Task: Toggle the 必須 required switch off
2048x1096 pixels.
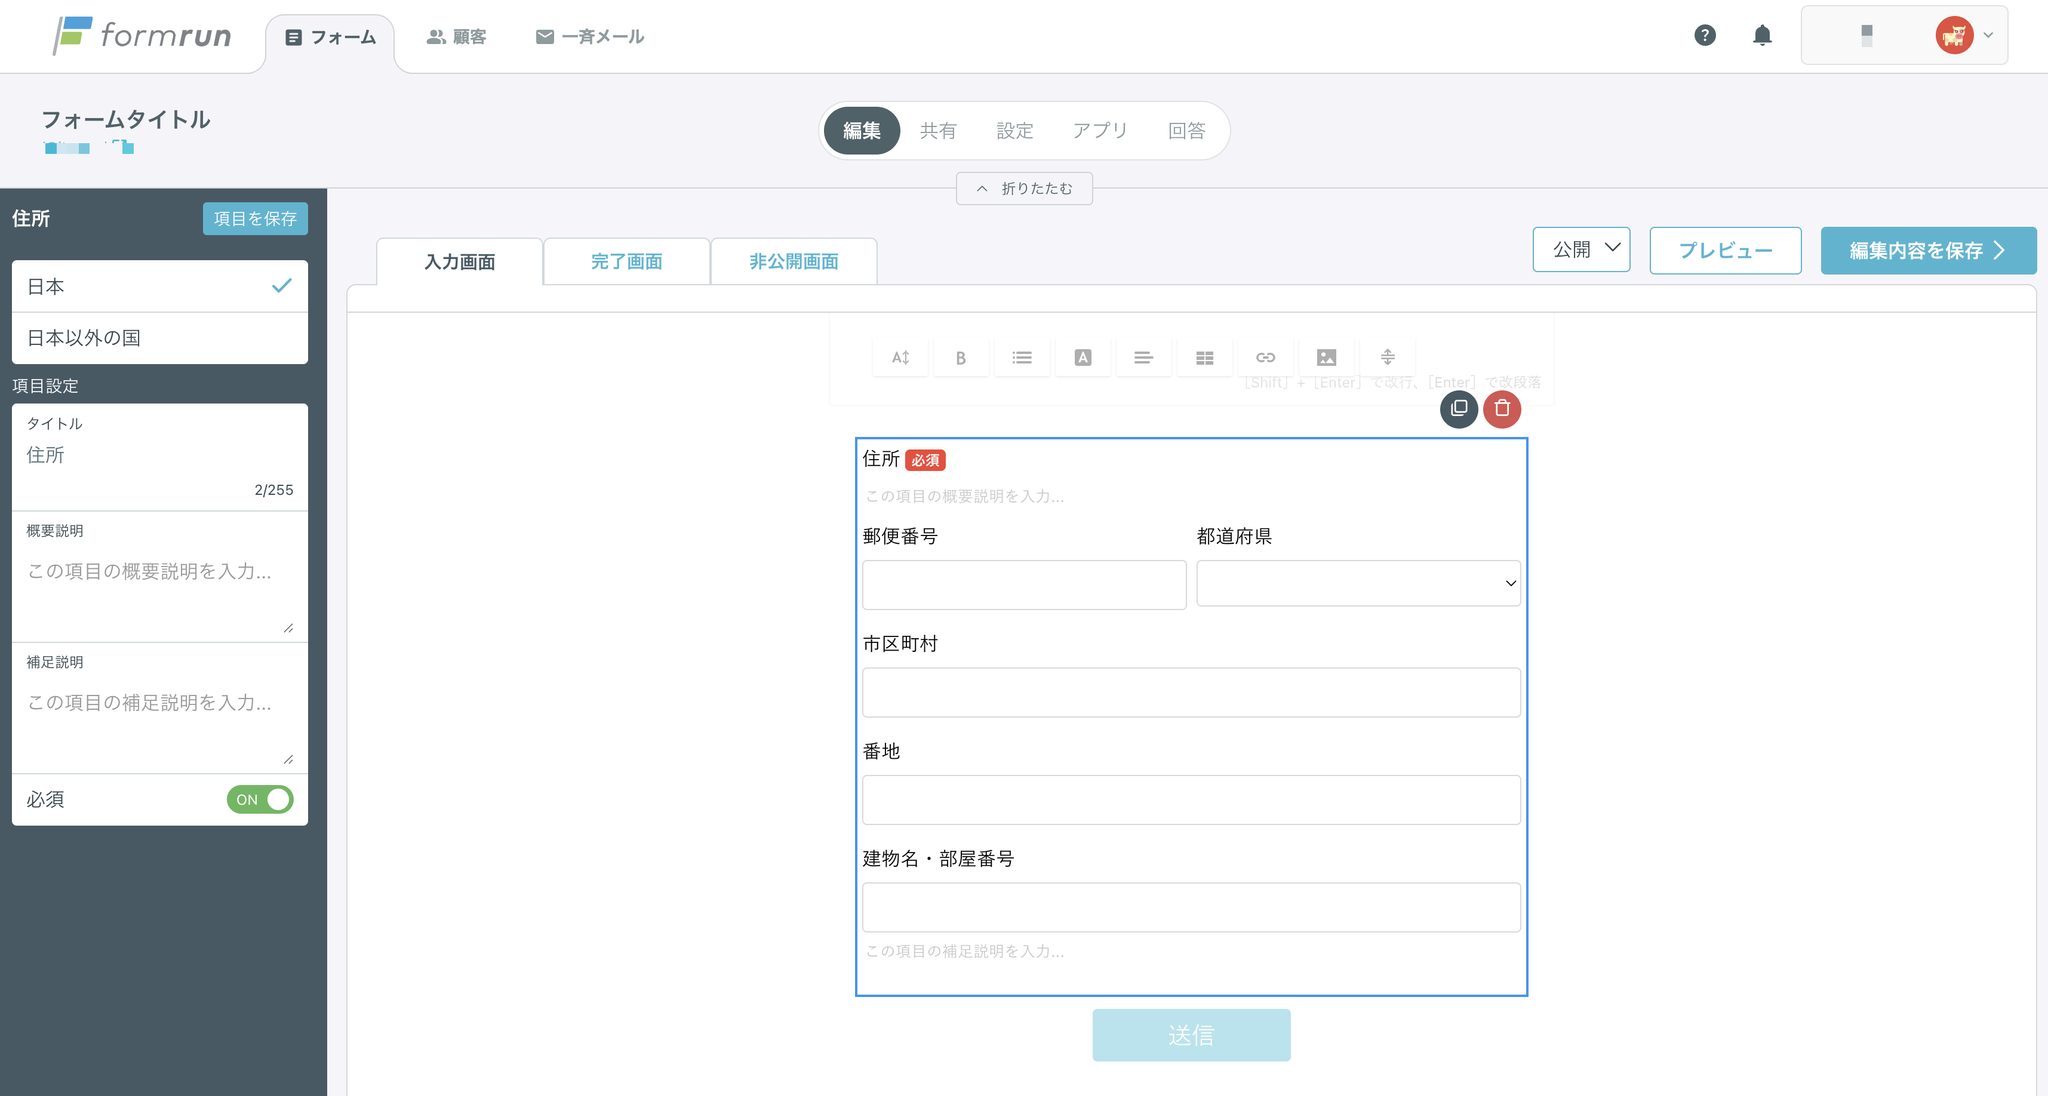Action: [260, 800]
